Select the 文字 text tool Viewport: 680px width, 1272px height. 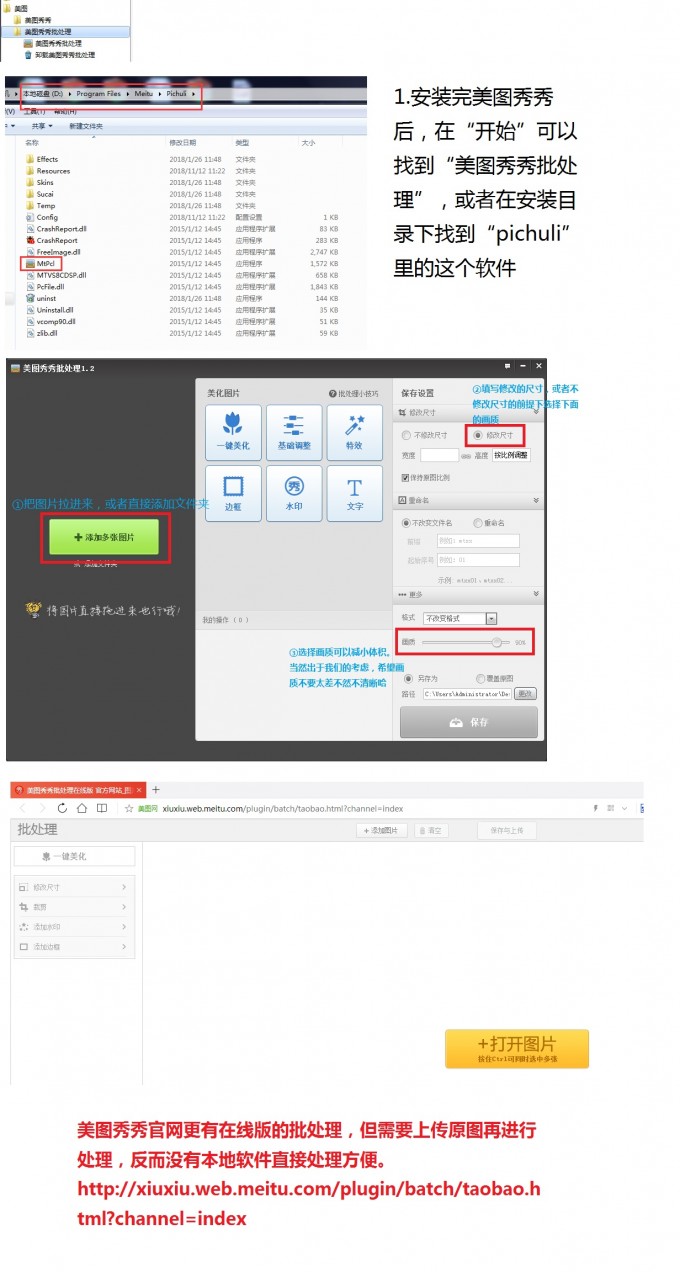354,493
